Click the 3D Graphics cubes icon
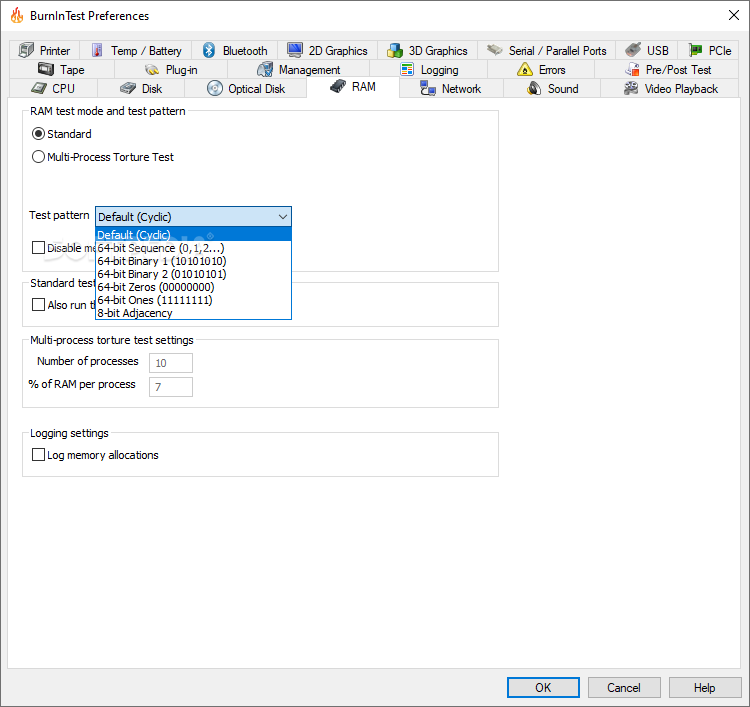 tap(395, 50)
